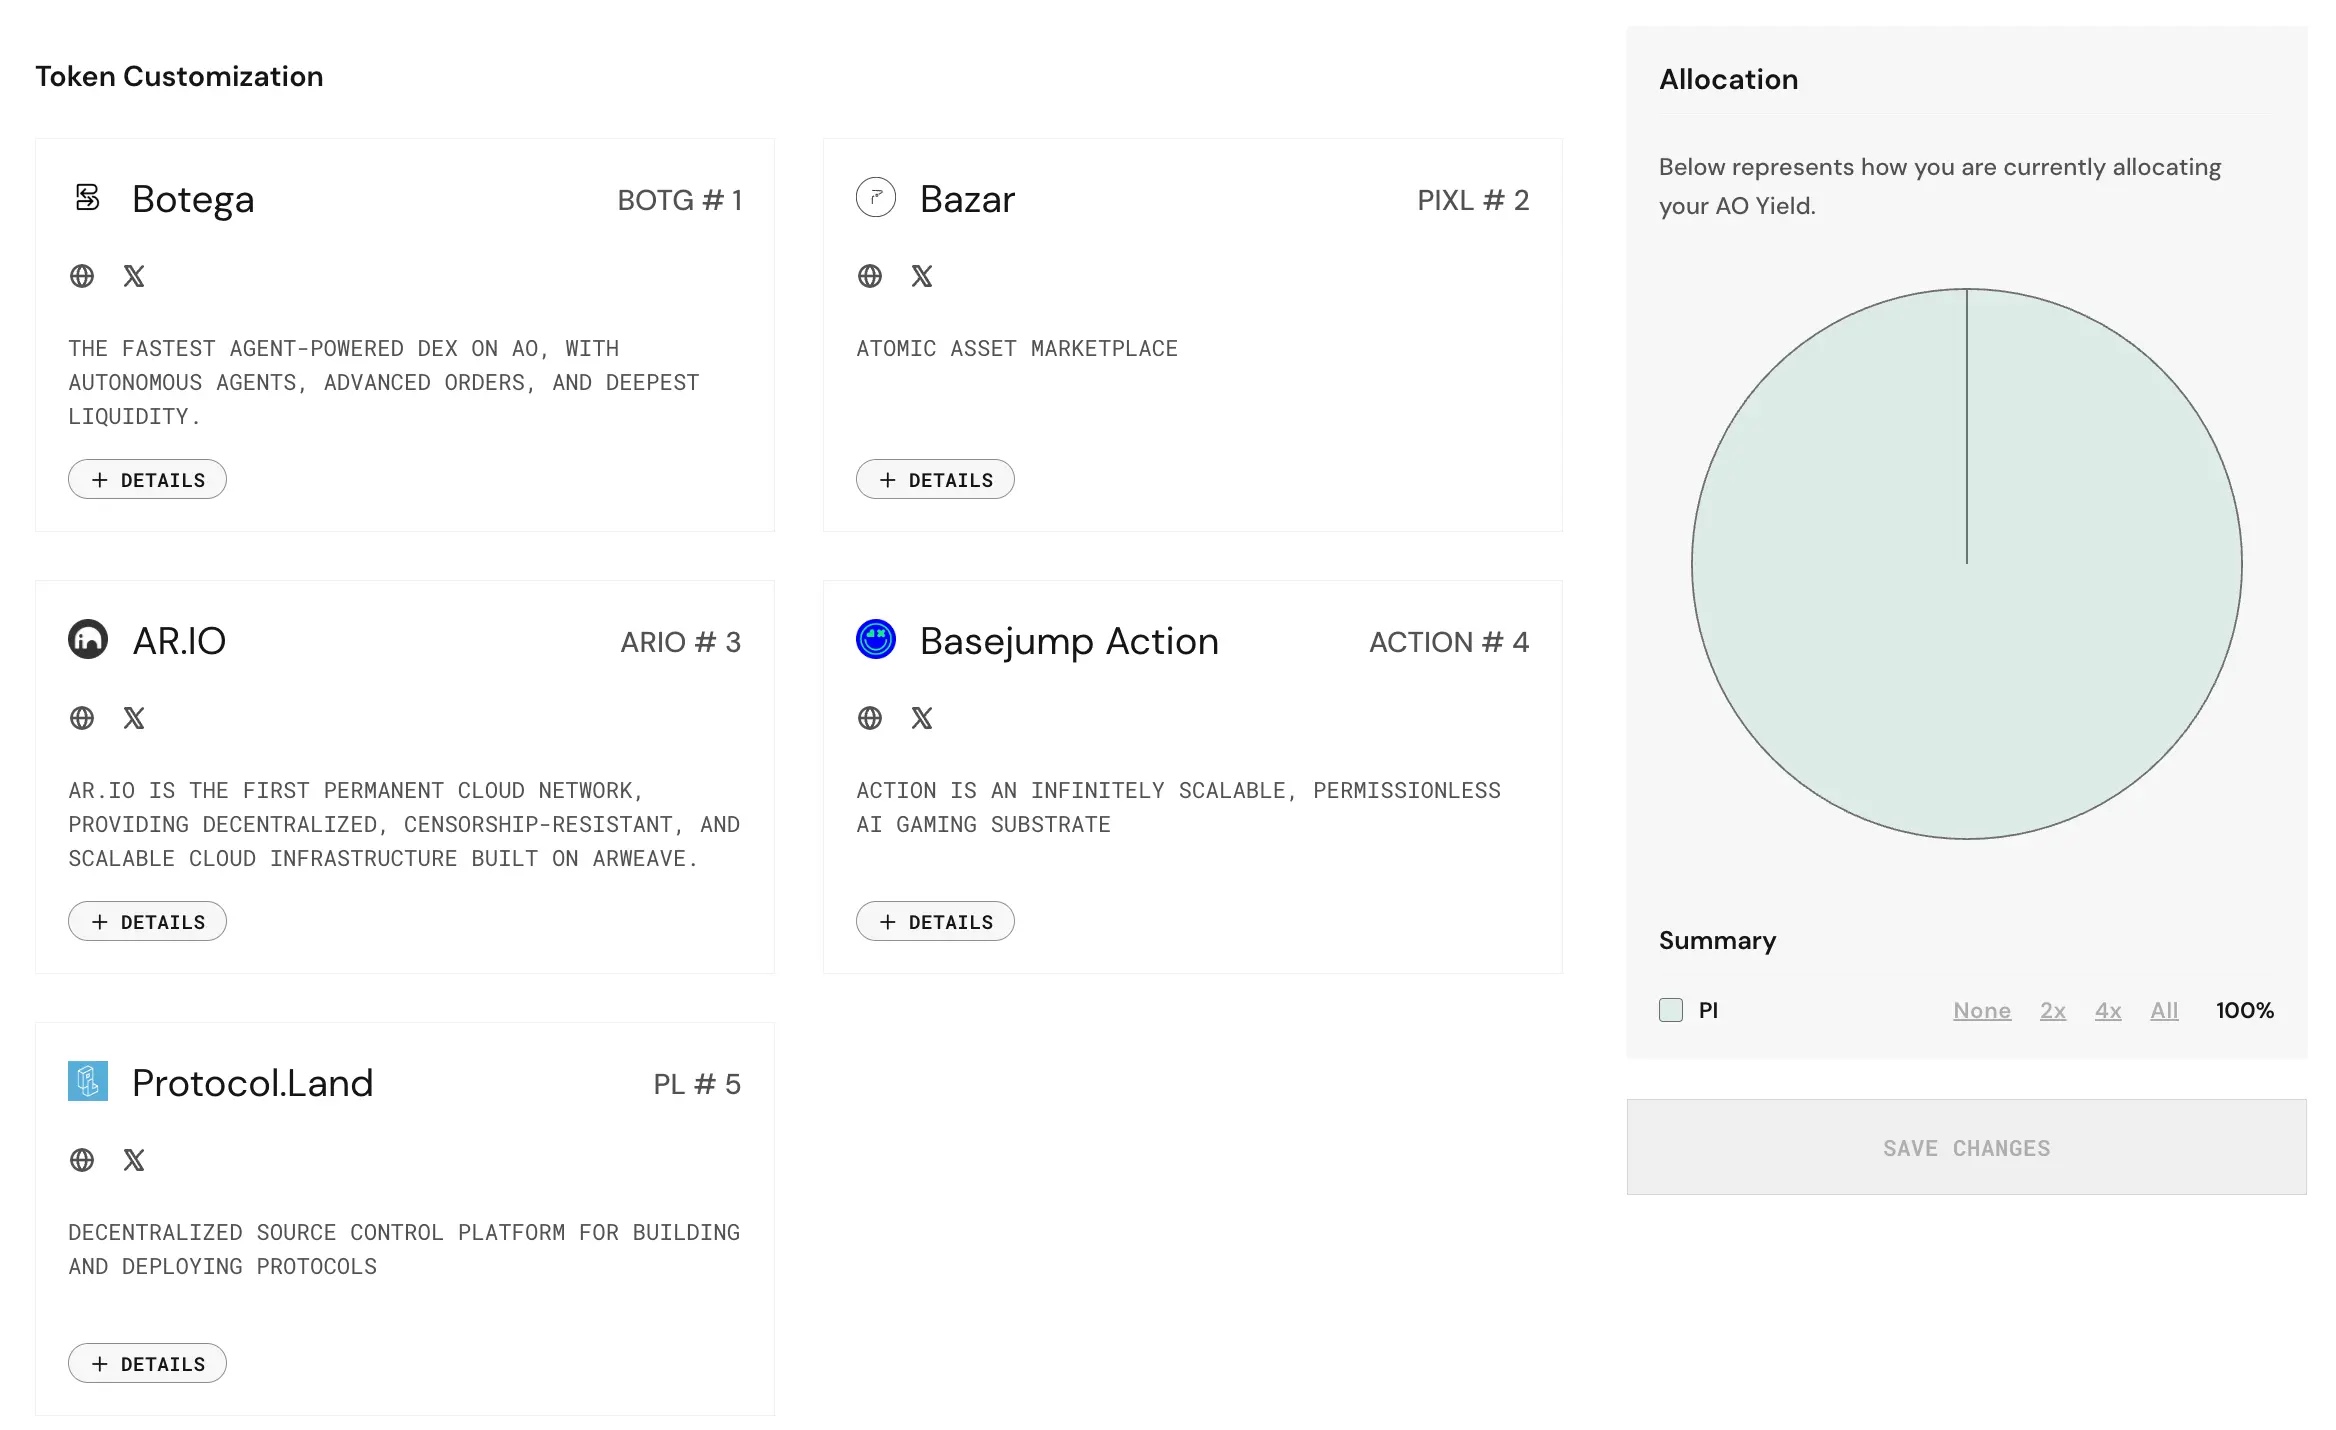Click the Token Customization heading
The height and width of the screenshot is (1430, 2336).
click(179, 77)
